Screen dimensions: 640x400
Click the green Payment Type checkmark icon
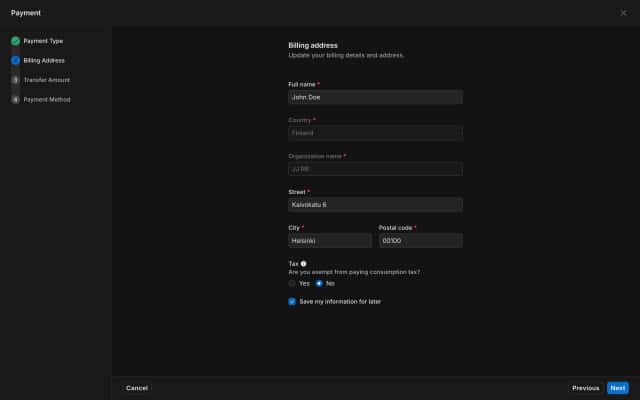pyautogui.click(x=16, y=41)
